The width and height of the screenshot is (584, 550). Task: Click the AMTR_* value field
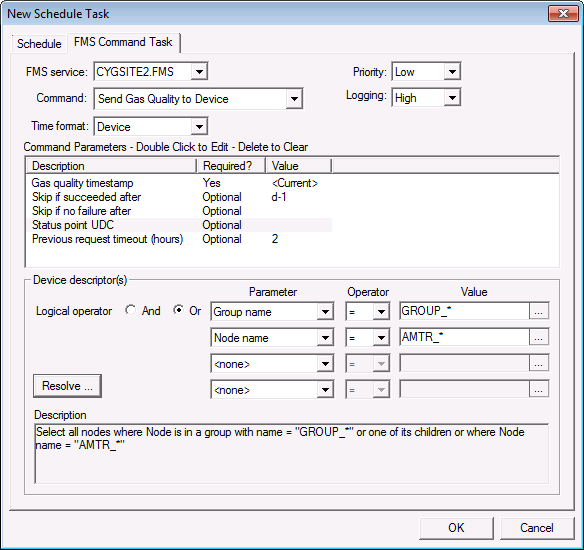click(x=464, y=337)
